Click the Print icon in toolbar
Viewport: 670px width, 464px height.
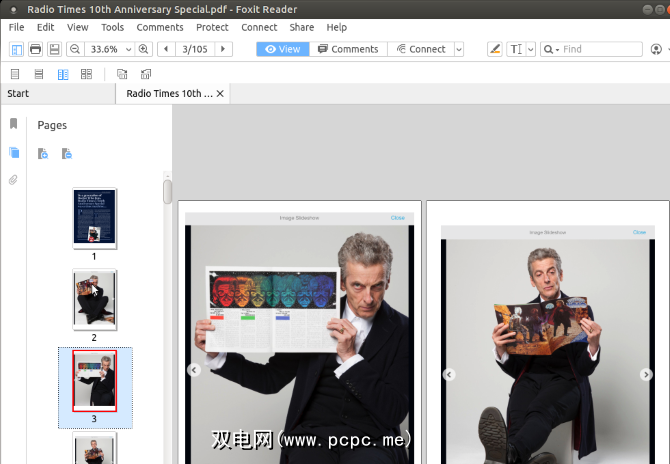36,49
